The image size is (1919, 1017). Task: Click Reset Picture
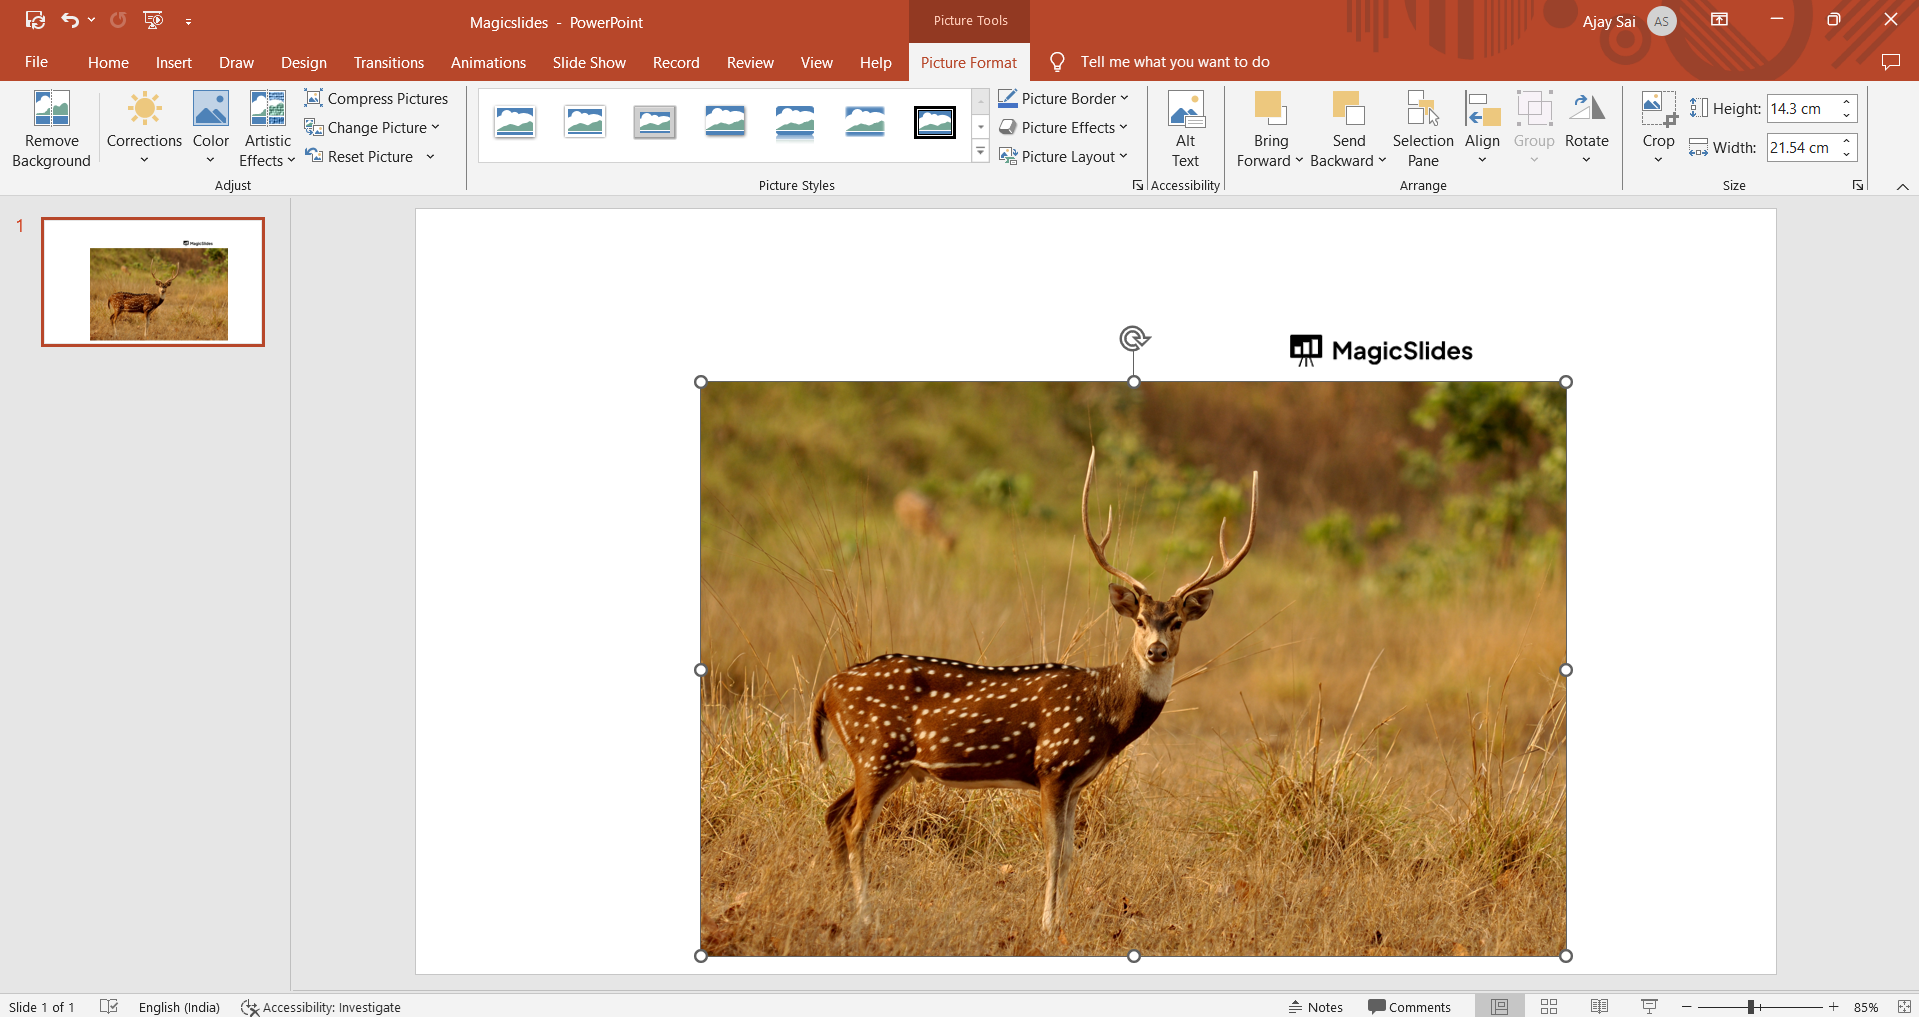click(x=369, y=157)
